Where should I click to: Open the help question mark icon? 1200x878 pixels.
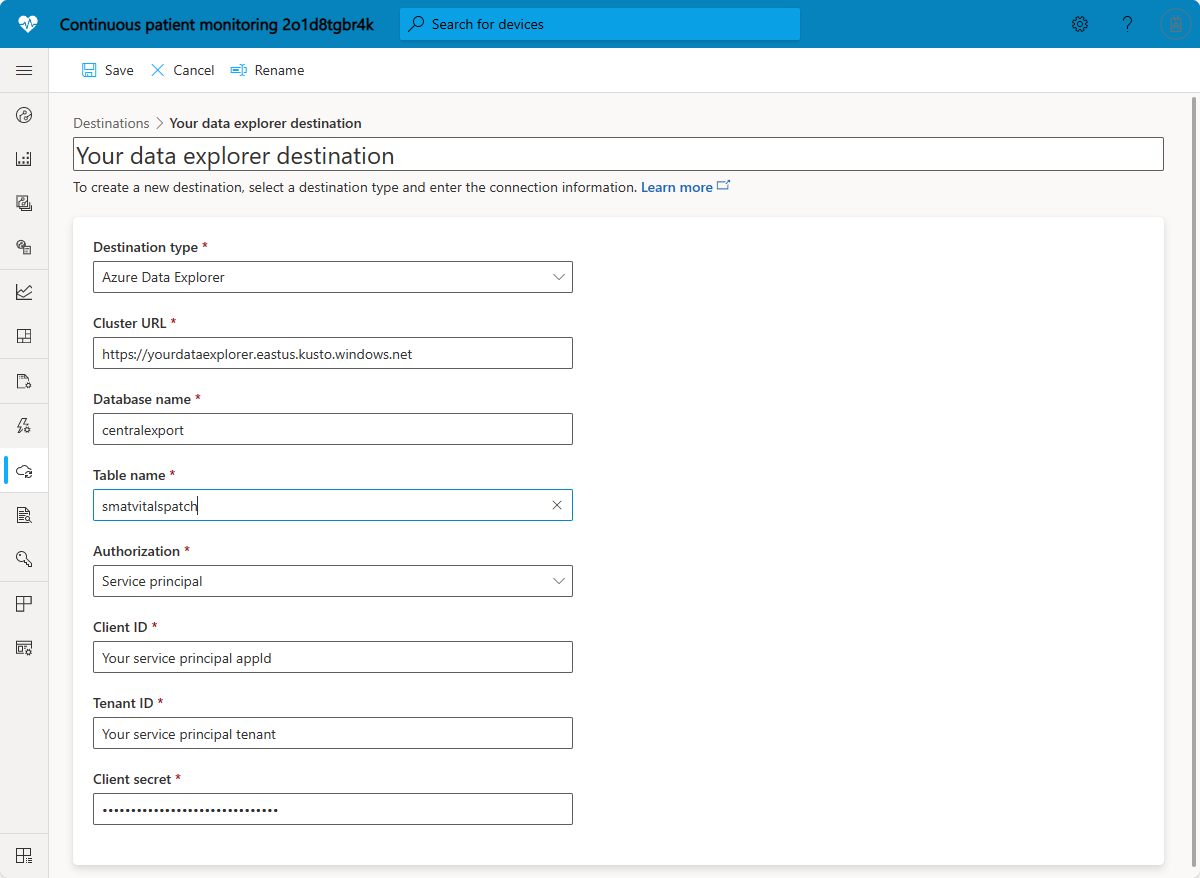1127,23
